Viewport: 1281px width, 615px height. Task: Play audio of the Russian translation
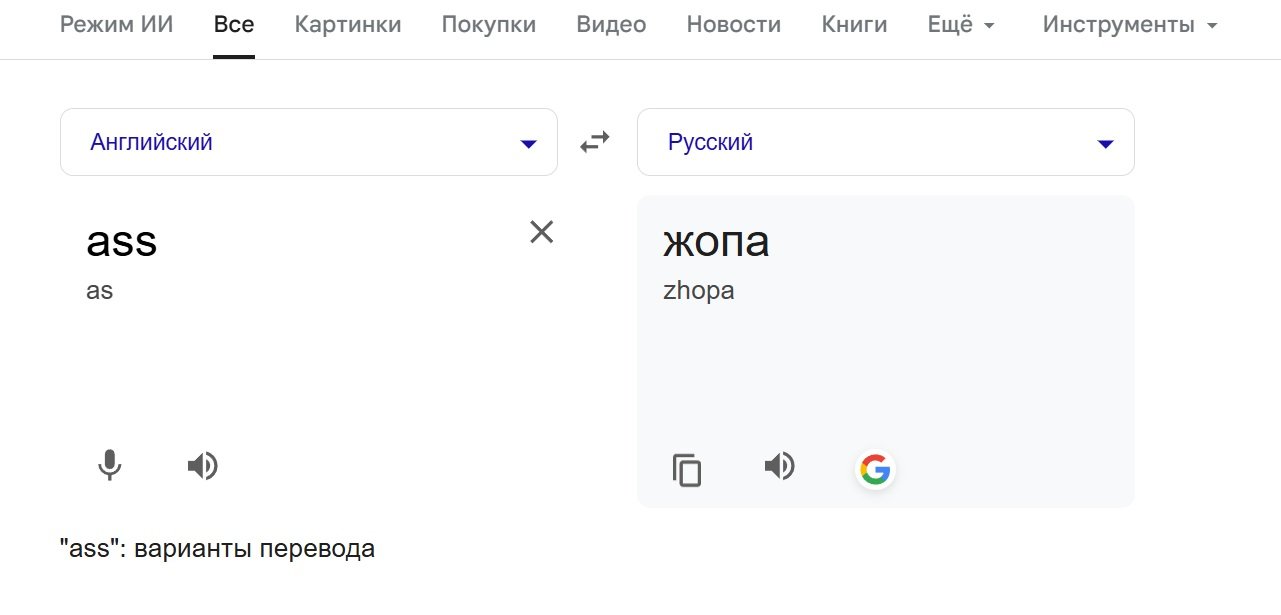779,466
